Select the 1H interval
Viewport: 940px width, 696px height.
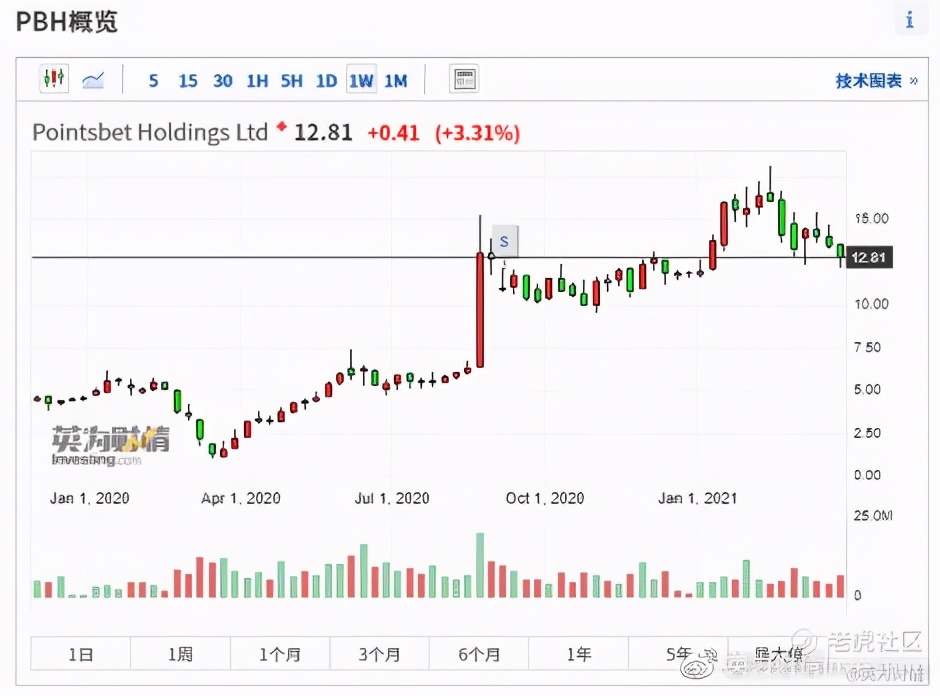pyautogui.click(x=257, y=81)
